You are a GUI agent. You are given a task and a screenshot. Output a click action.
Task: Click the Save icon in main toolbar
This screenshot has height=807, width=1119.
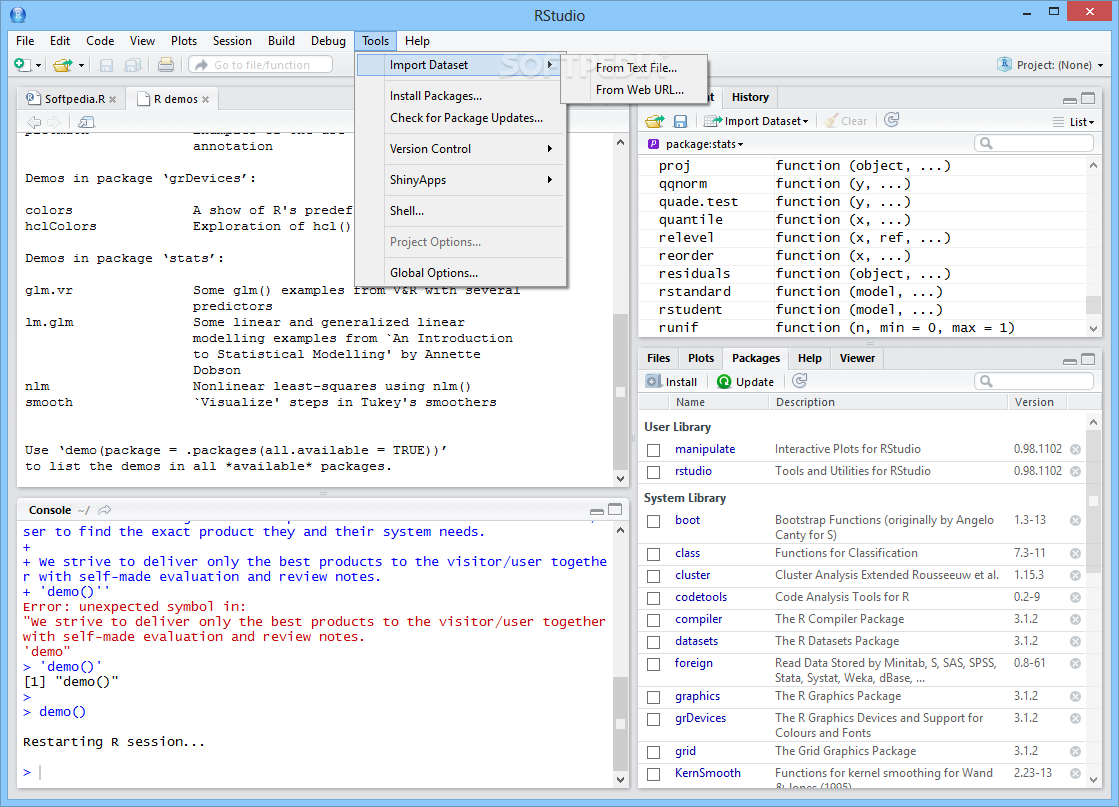(106, 65)
